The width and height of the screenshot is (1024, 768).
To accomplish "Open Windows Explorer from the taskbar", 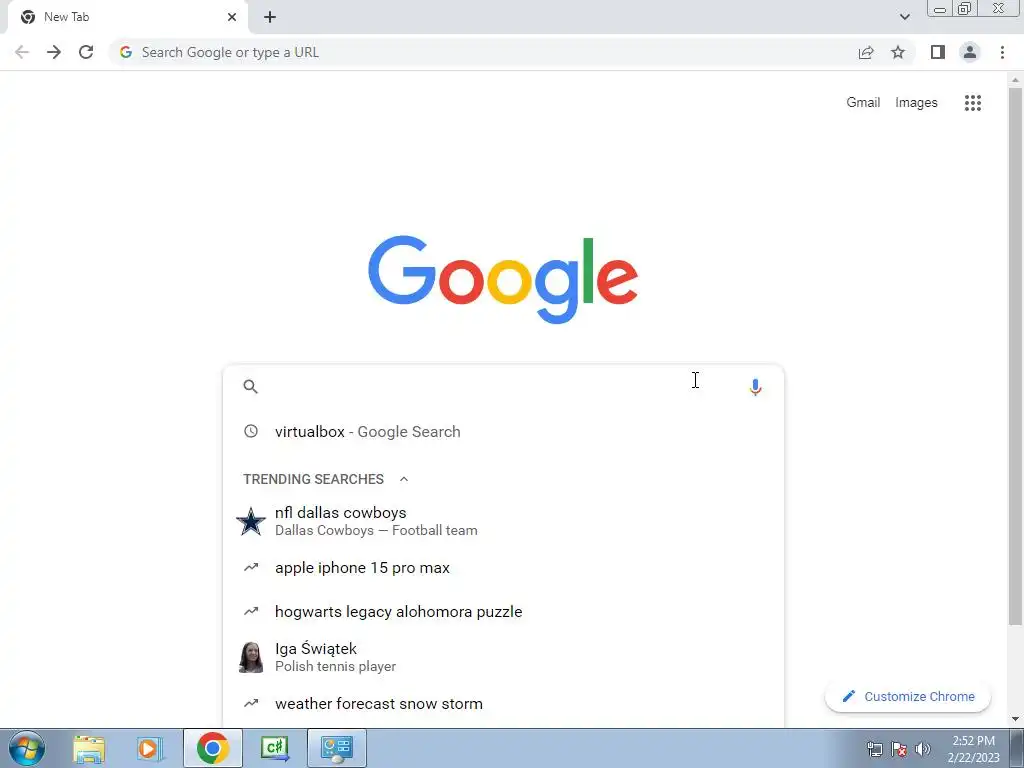I will pyautogui.click(x=89, y=748).
